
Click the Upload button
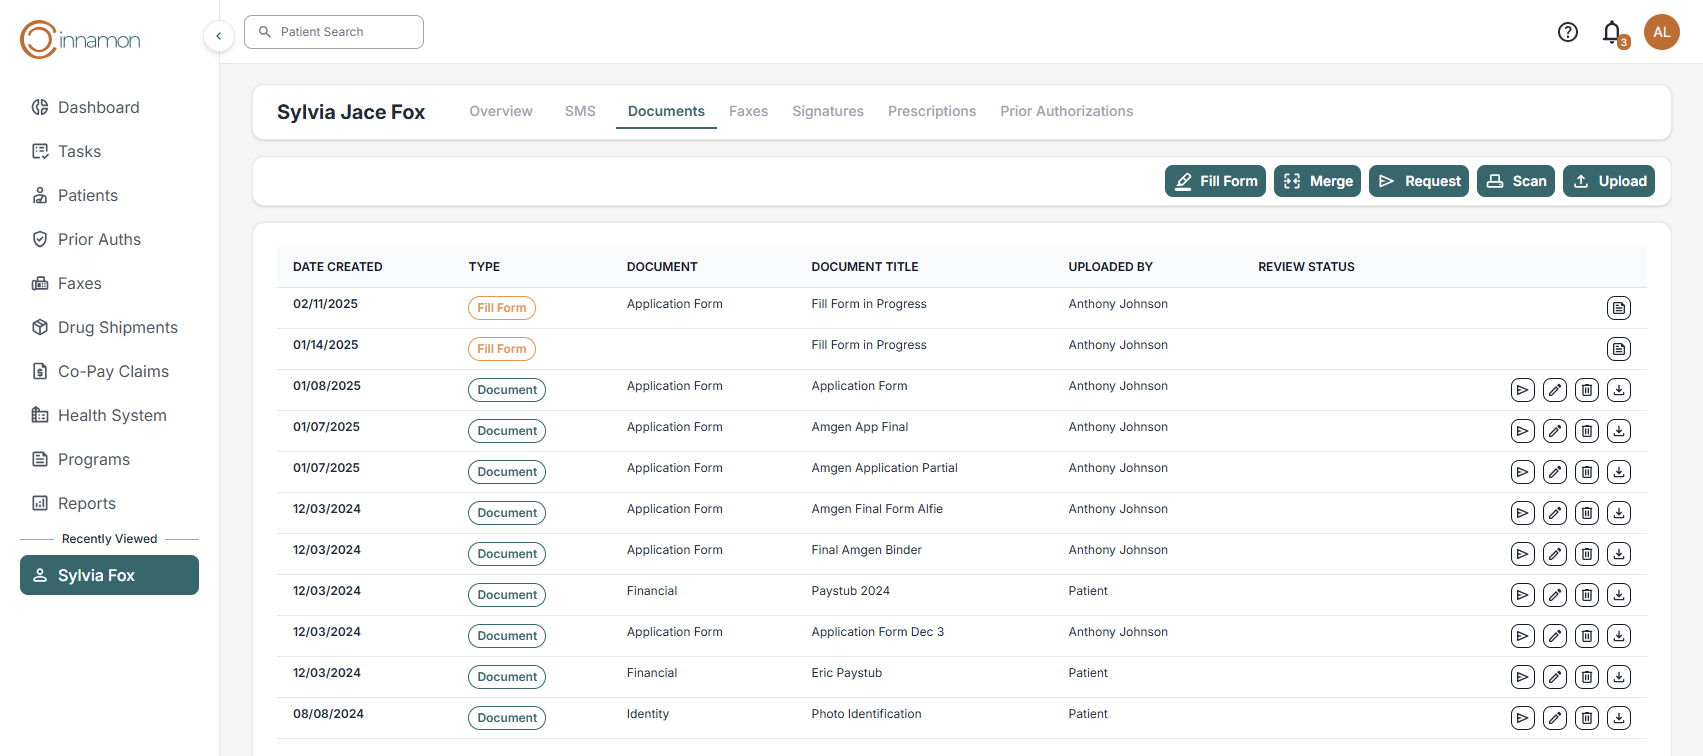(x=1608, y=181)
